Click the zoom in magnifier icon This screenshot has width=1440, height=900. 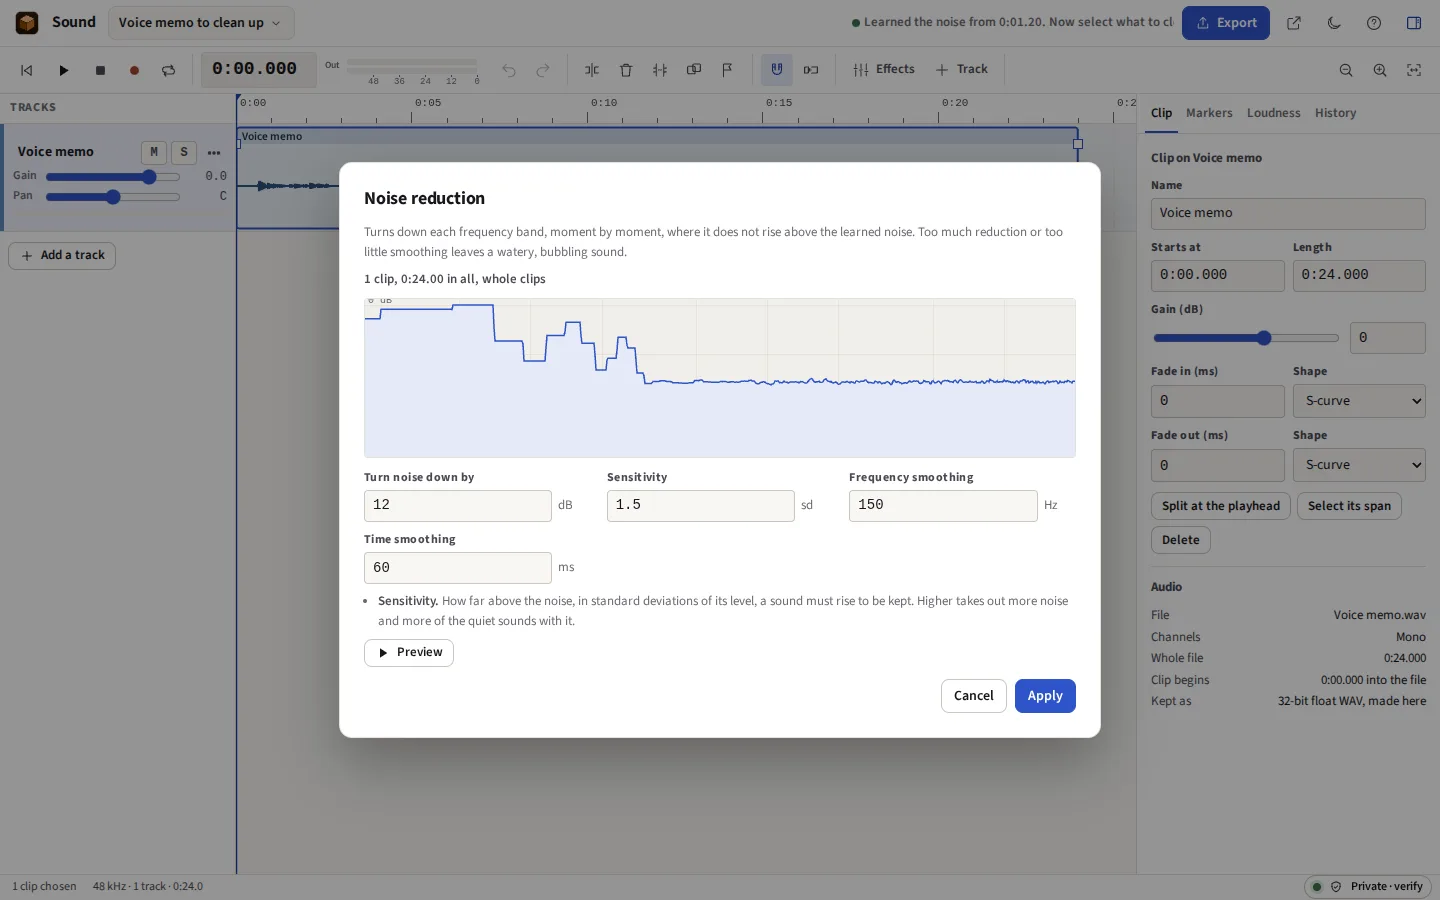pos(1380,70)
